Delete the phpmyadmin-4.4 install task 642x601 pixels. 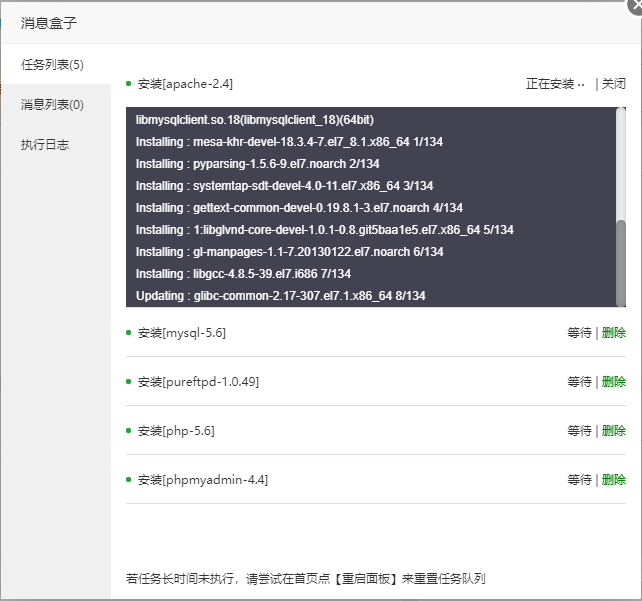click(613, 479)
